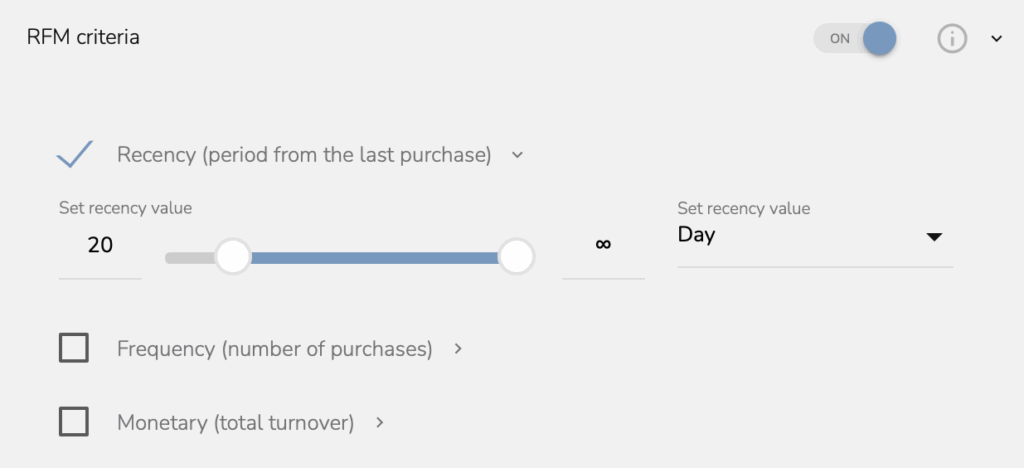1024x468 pixels.
Task: Click the left handle of the recency slider
Action: [x=233, y=257]
